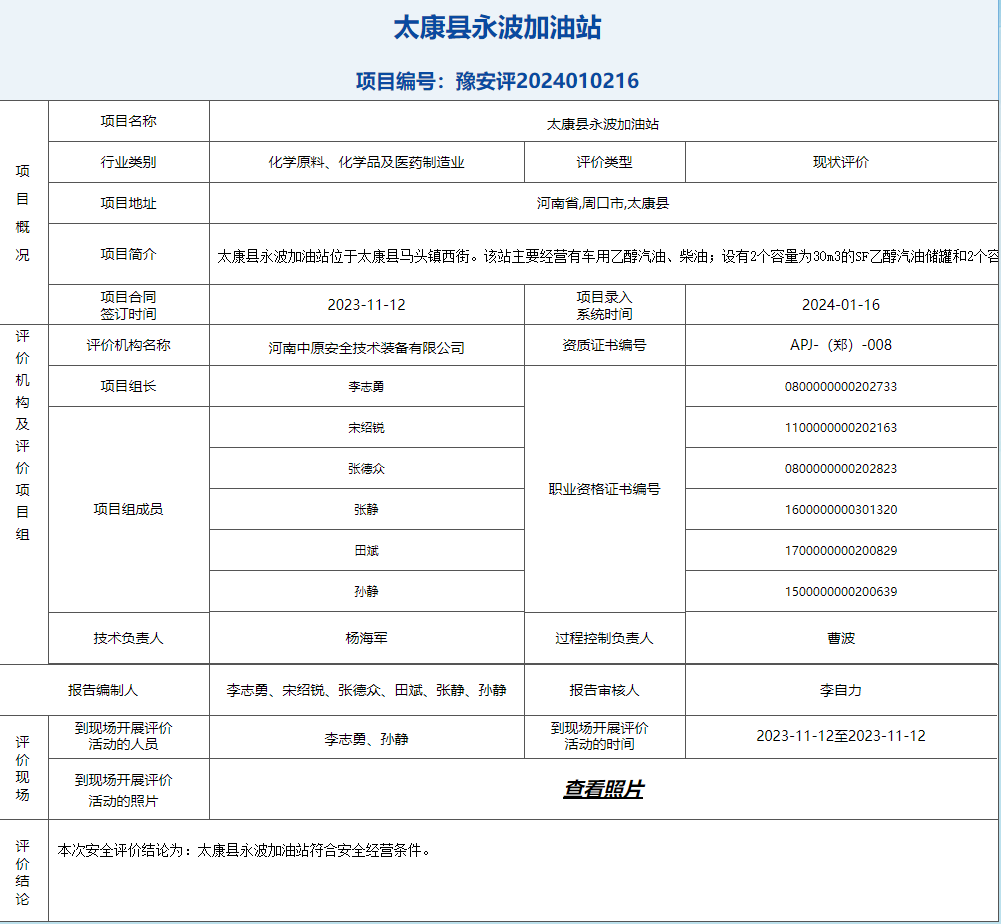Select the 现状评价 evaluation type cell

(x=840, y=162)
